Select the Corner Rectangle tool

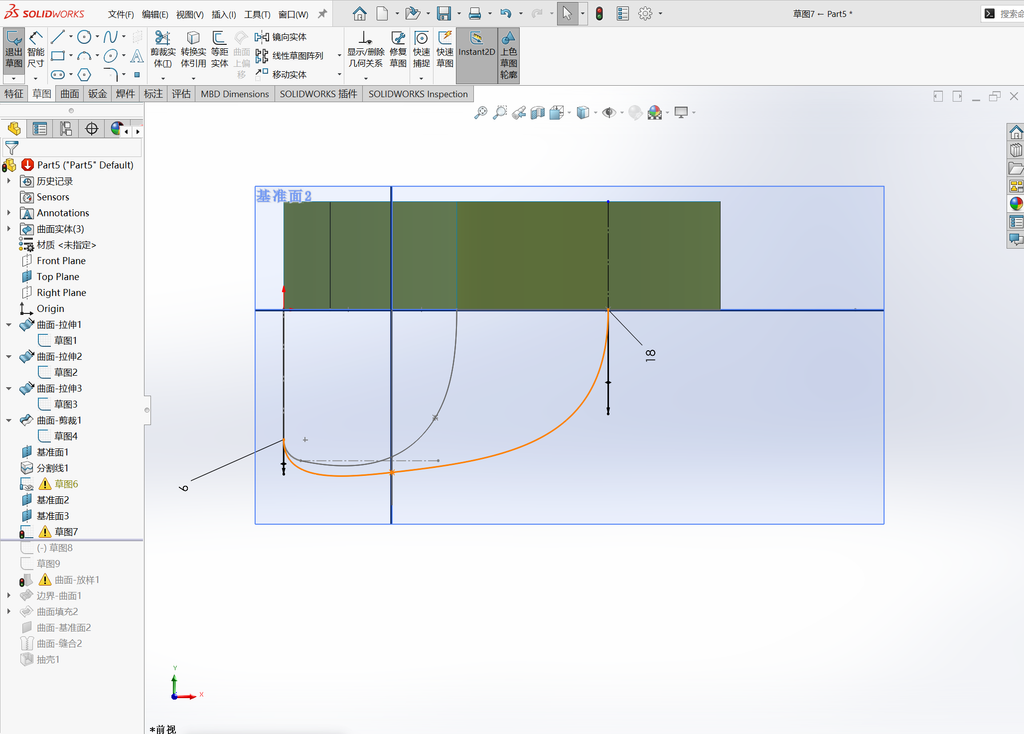point(57,56)
